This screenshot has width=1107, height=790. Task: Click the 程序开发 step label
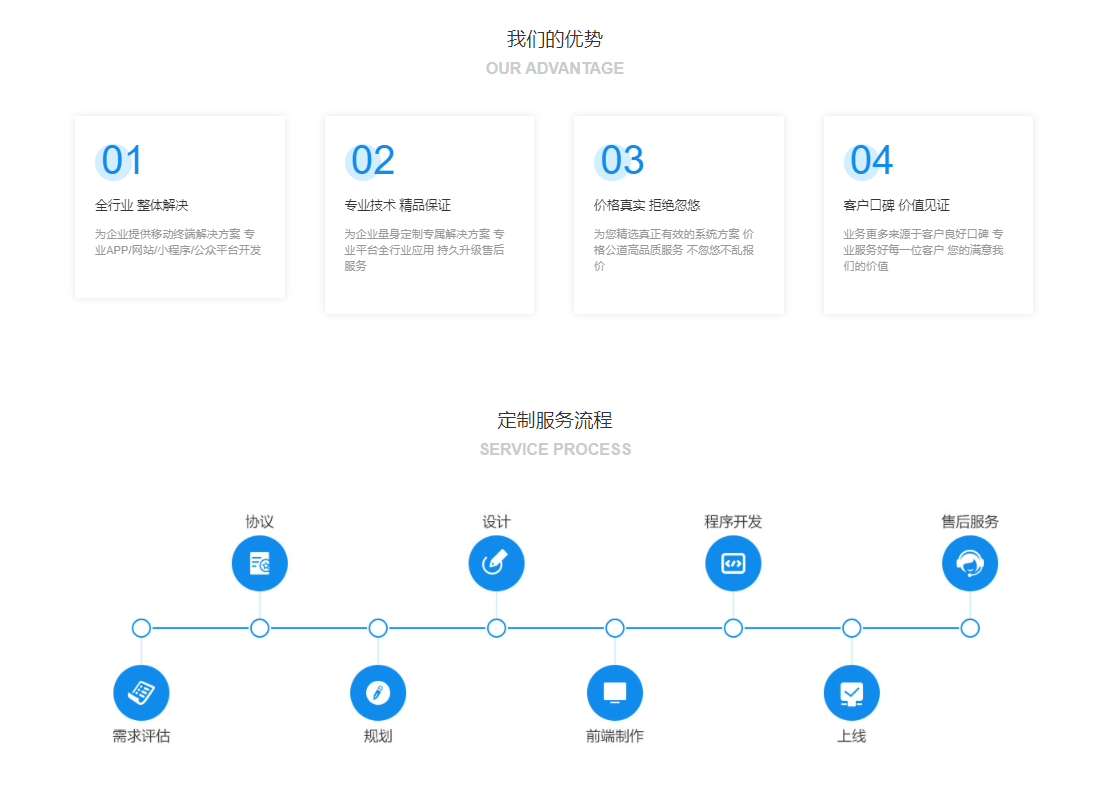[x=733, y=522]
